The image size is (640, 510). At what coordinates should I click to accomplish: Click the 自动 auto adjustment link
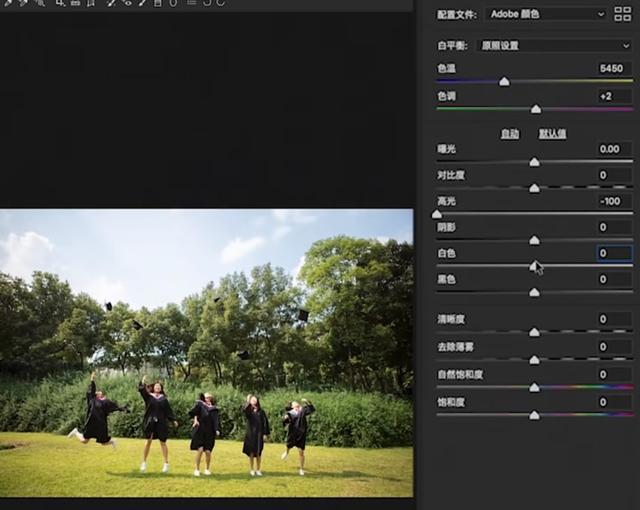click(510, 133)
